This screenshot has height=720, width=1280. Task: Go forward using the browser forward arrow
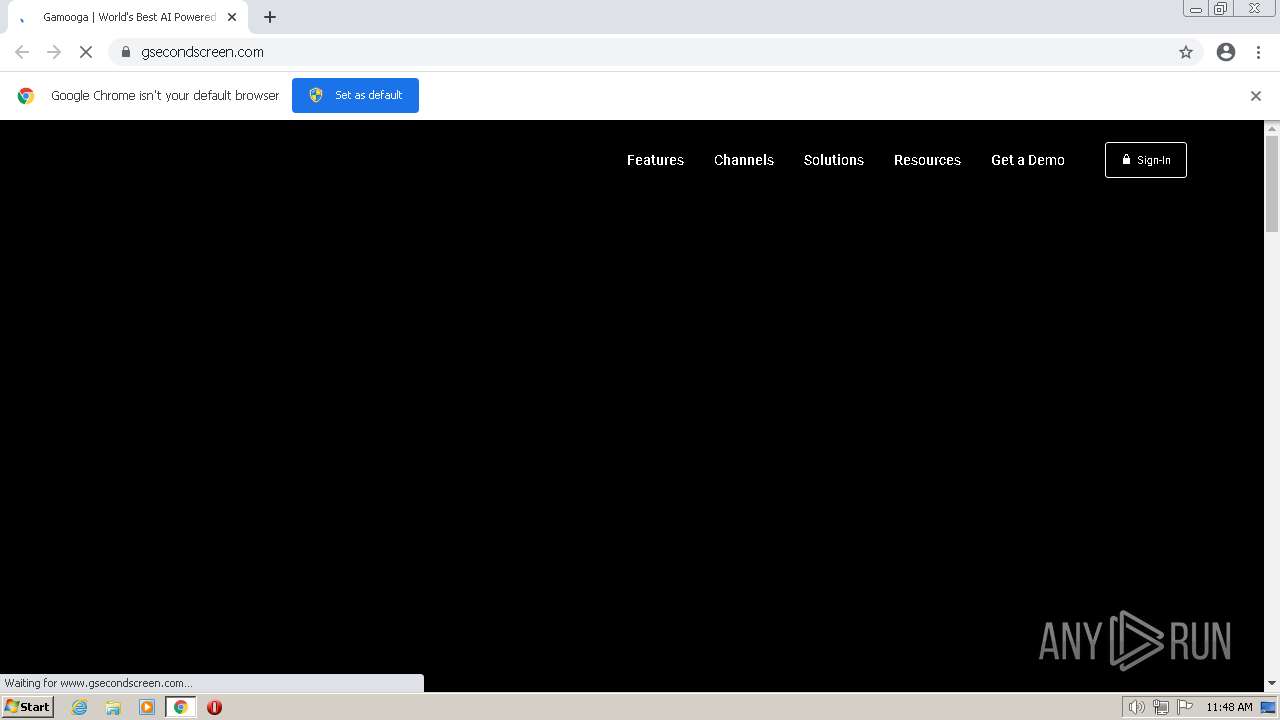coord(54,52)
